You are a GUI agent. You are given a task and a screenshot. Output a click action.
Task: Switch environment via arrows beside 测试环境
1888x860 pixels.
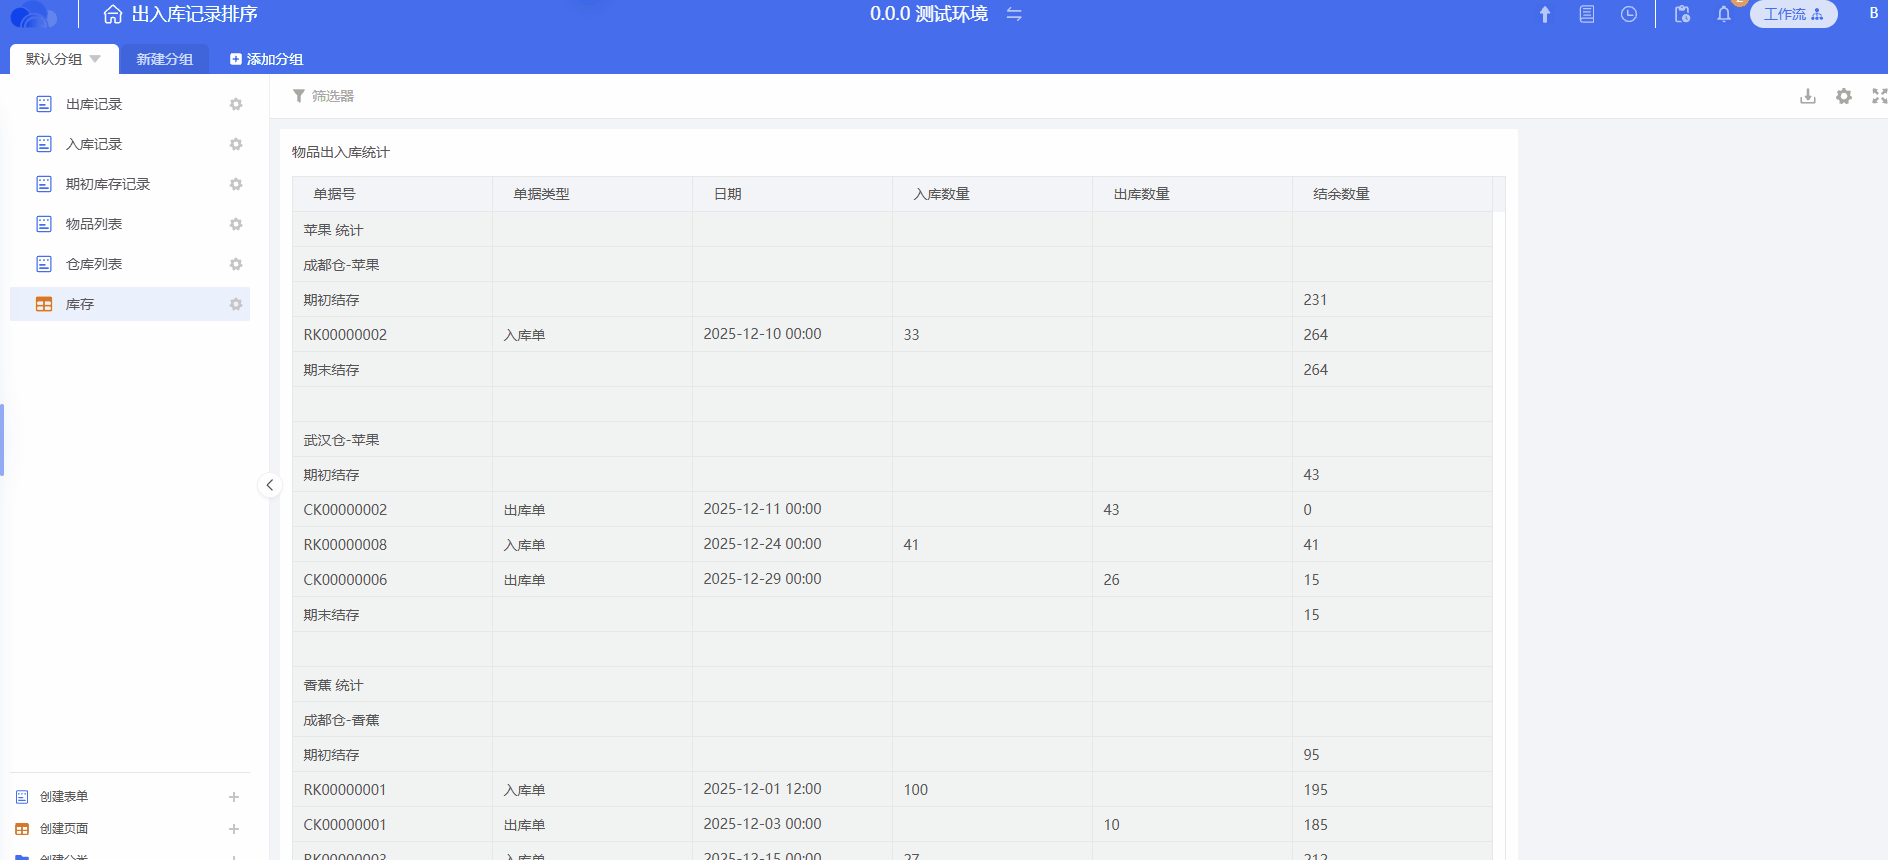coord(1014,14)
